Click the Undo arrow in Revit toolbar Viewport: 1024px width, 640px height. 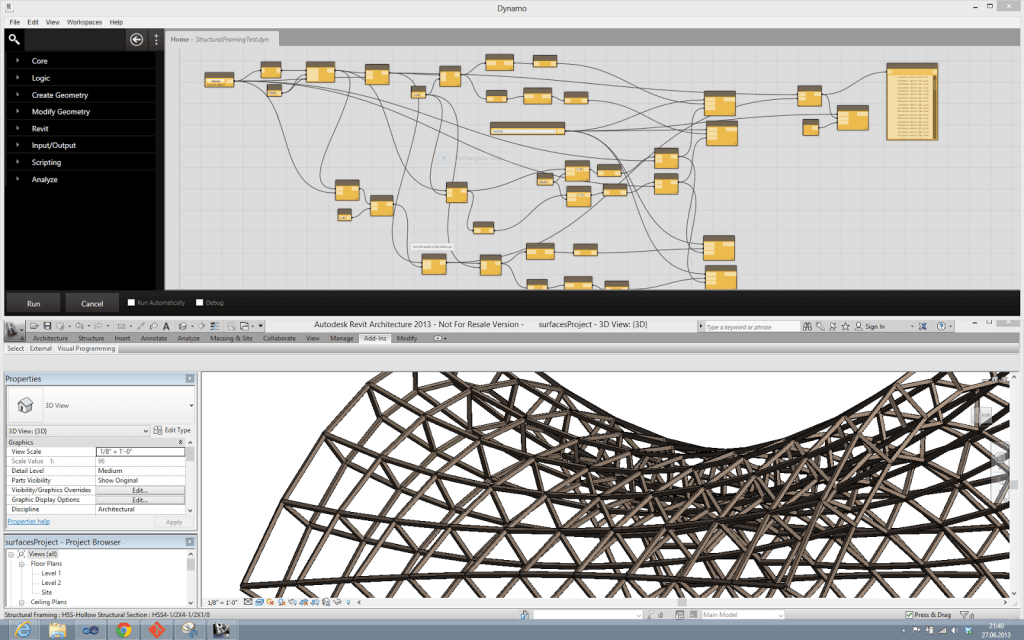(78, 326)
